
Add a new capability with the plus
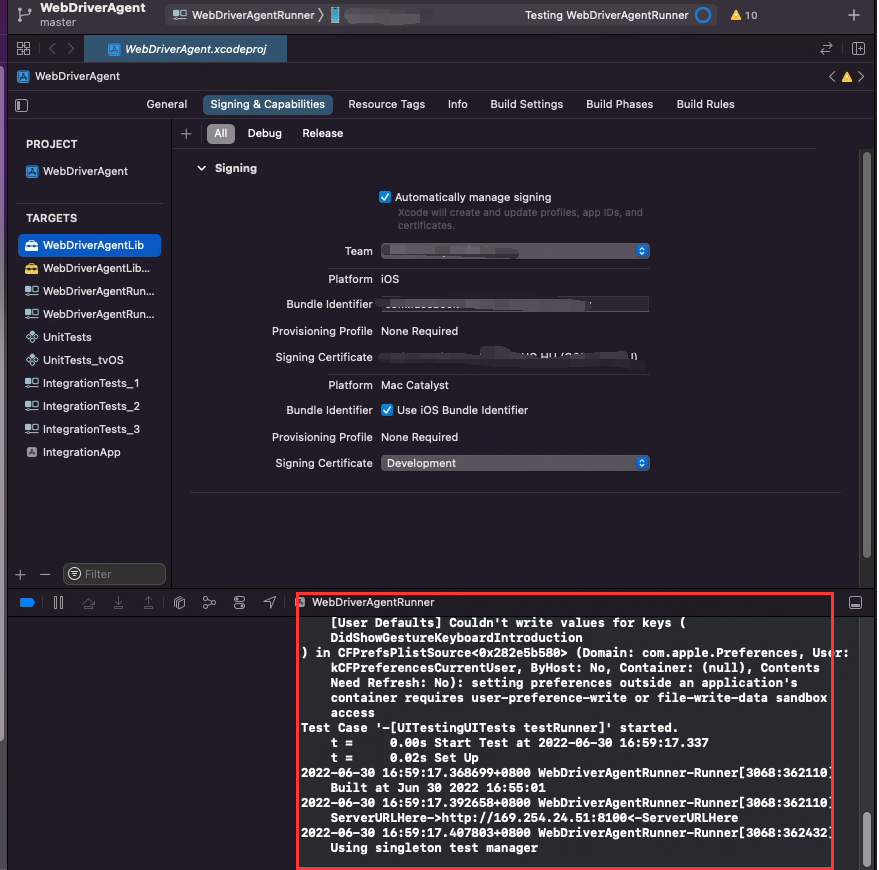186,134
